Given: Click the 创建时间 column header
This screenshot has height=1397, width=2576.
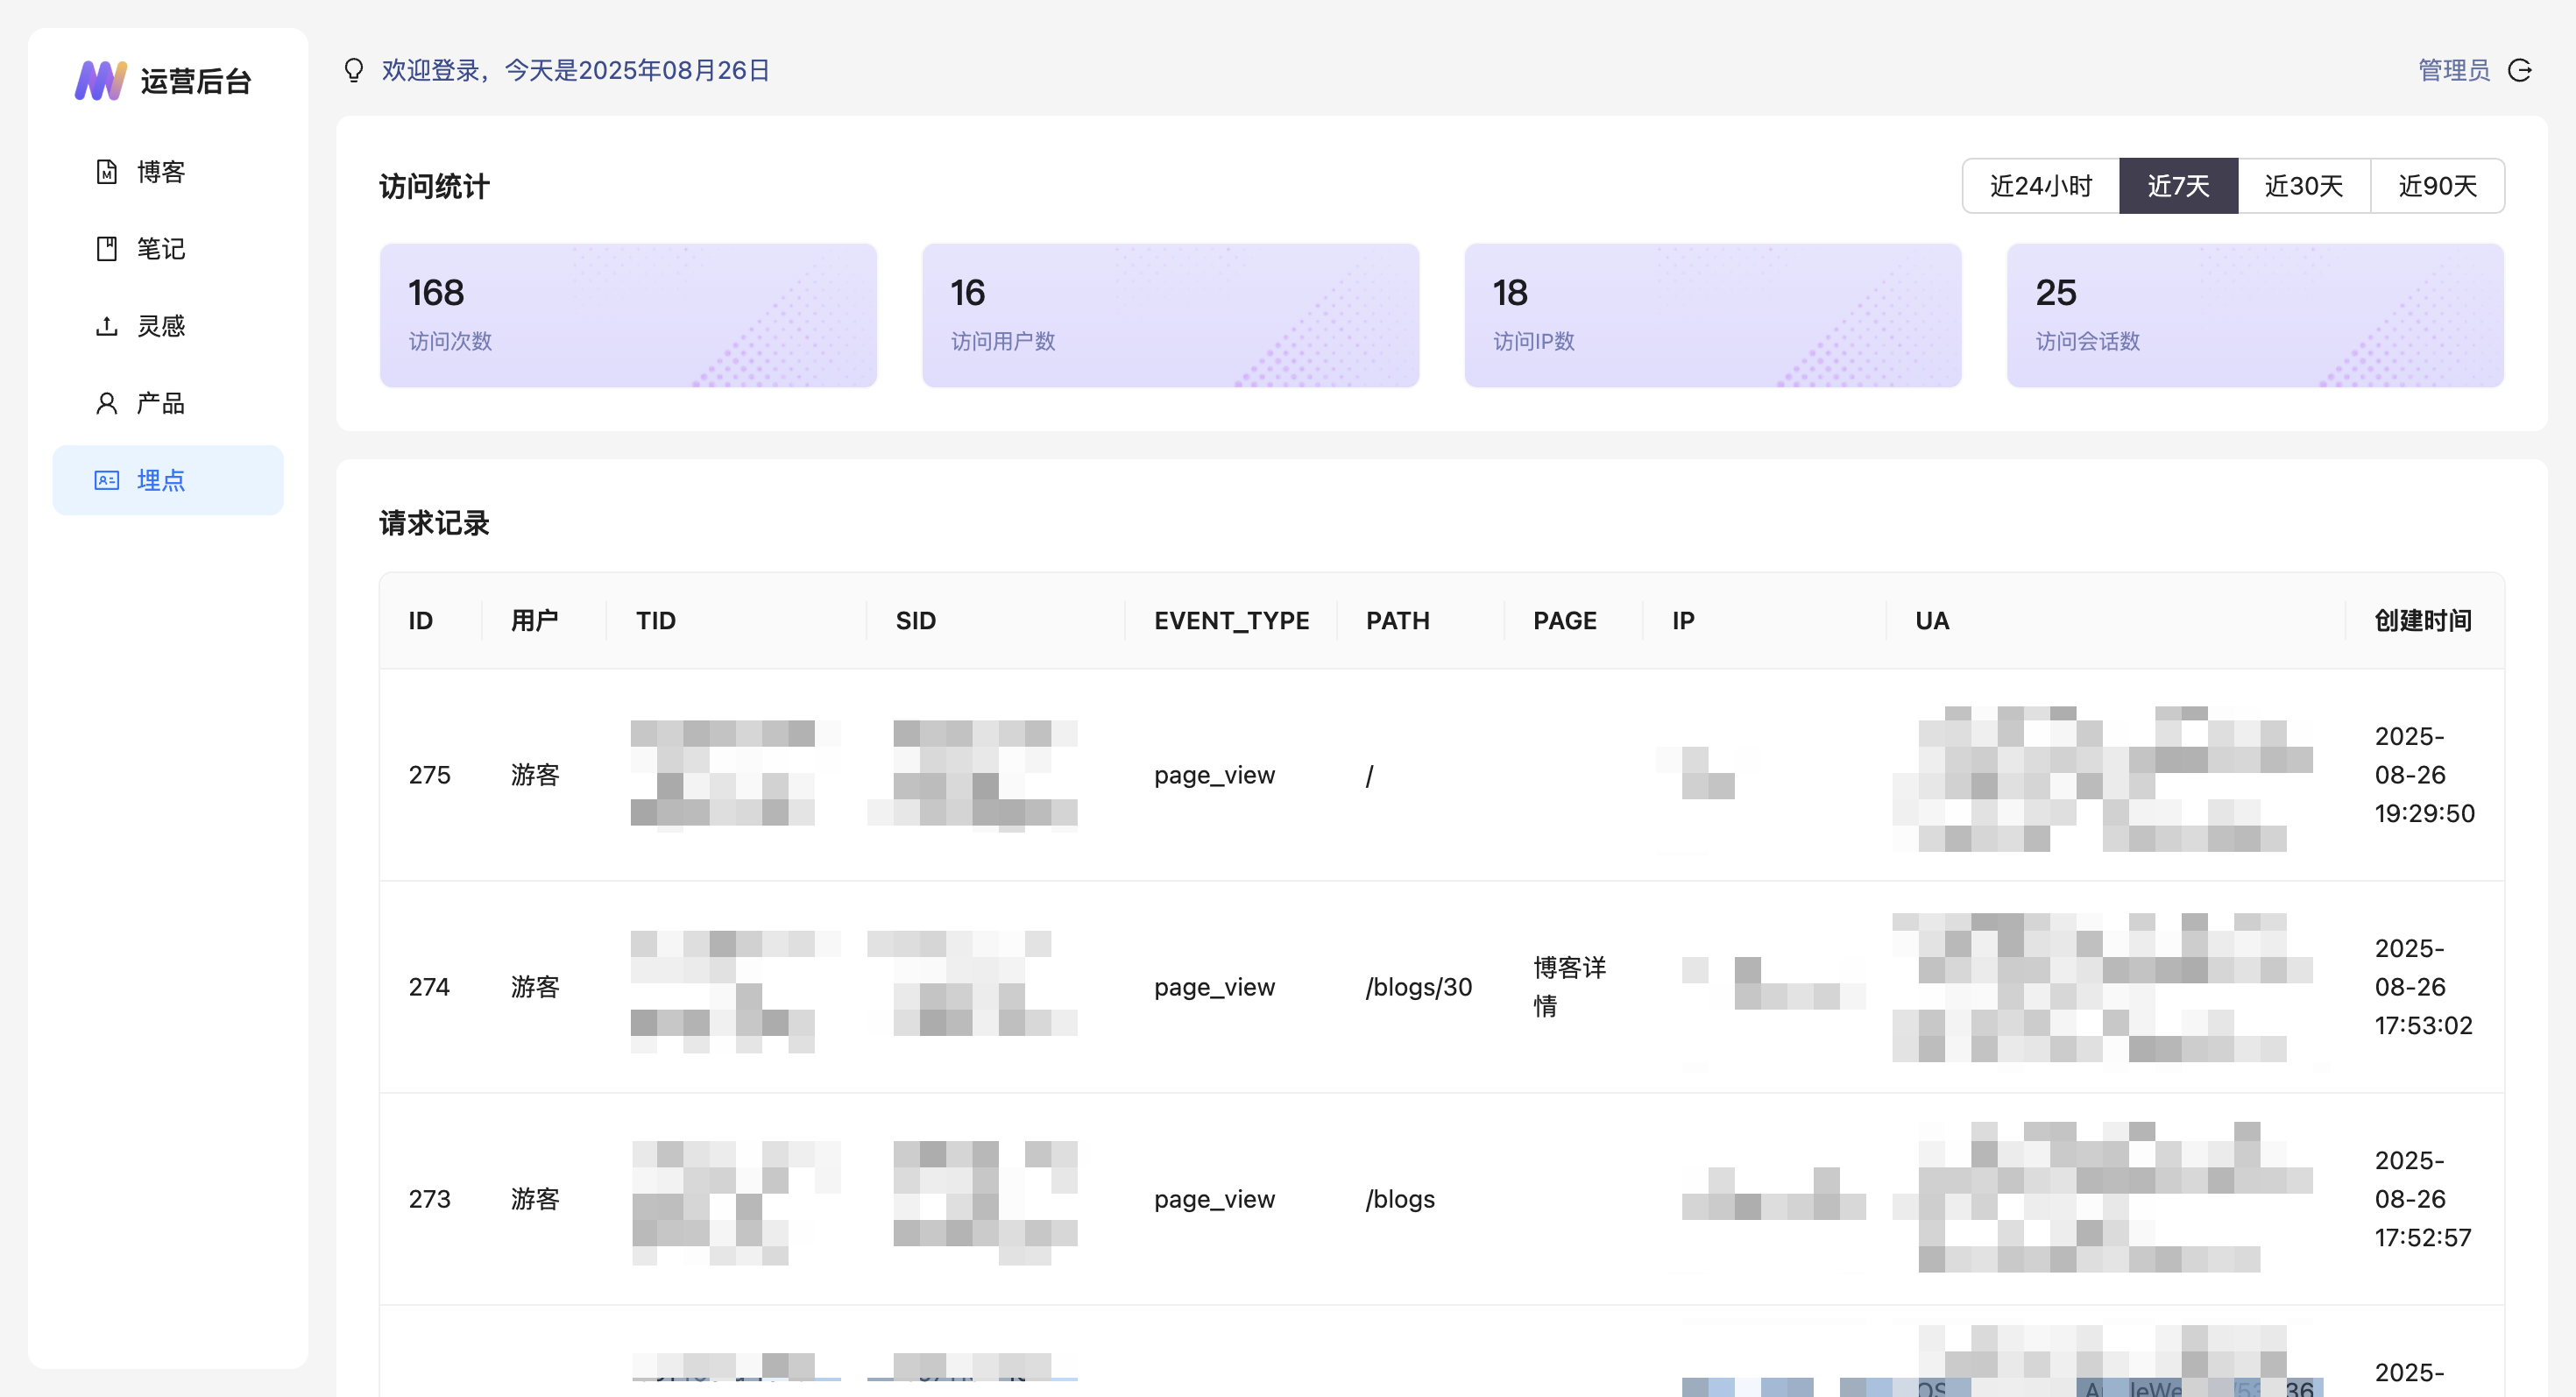Looking at the screenshot, I should 2422,621.
